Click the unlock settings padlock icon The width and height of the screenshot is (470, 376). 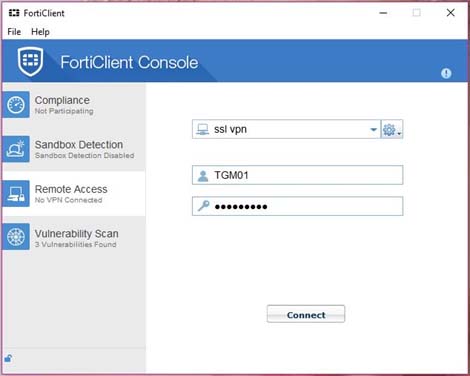pos(8,359)
